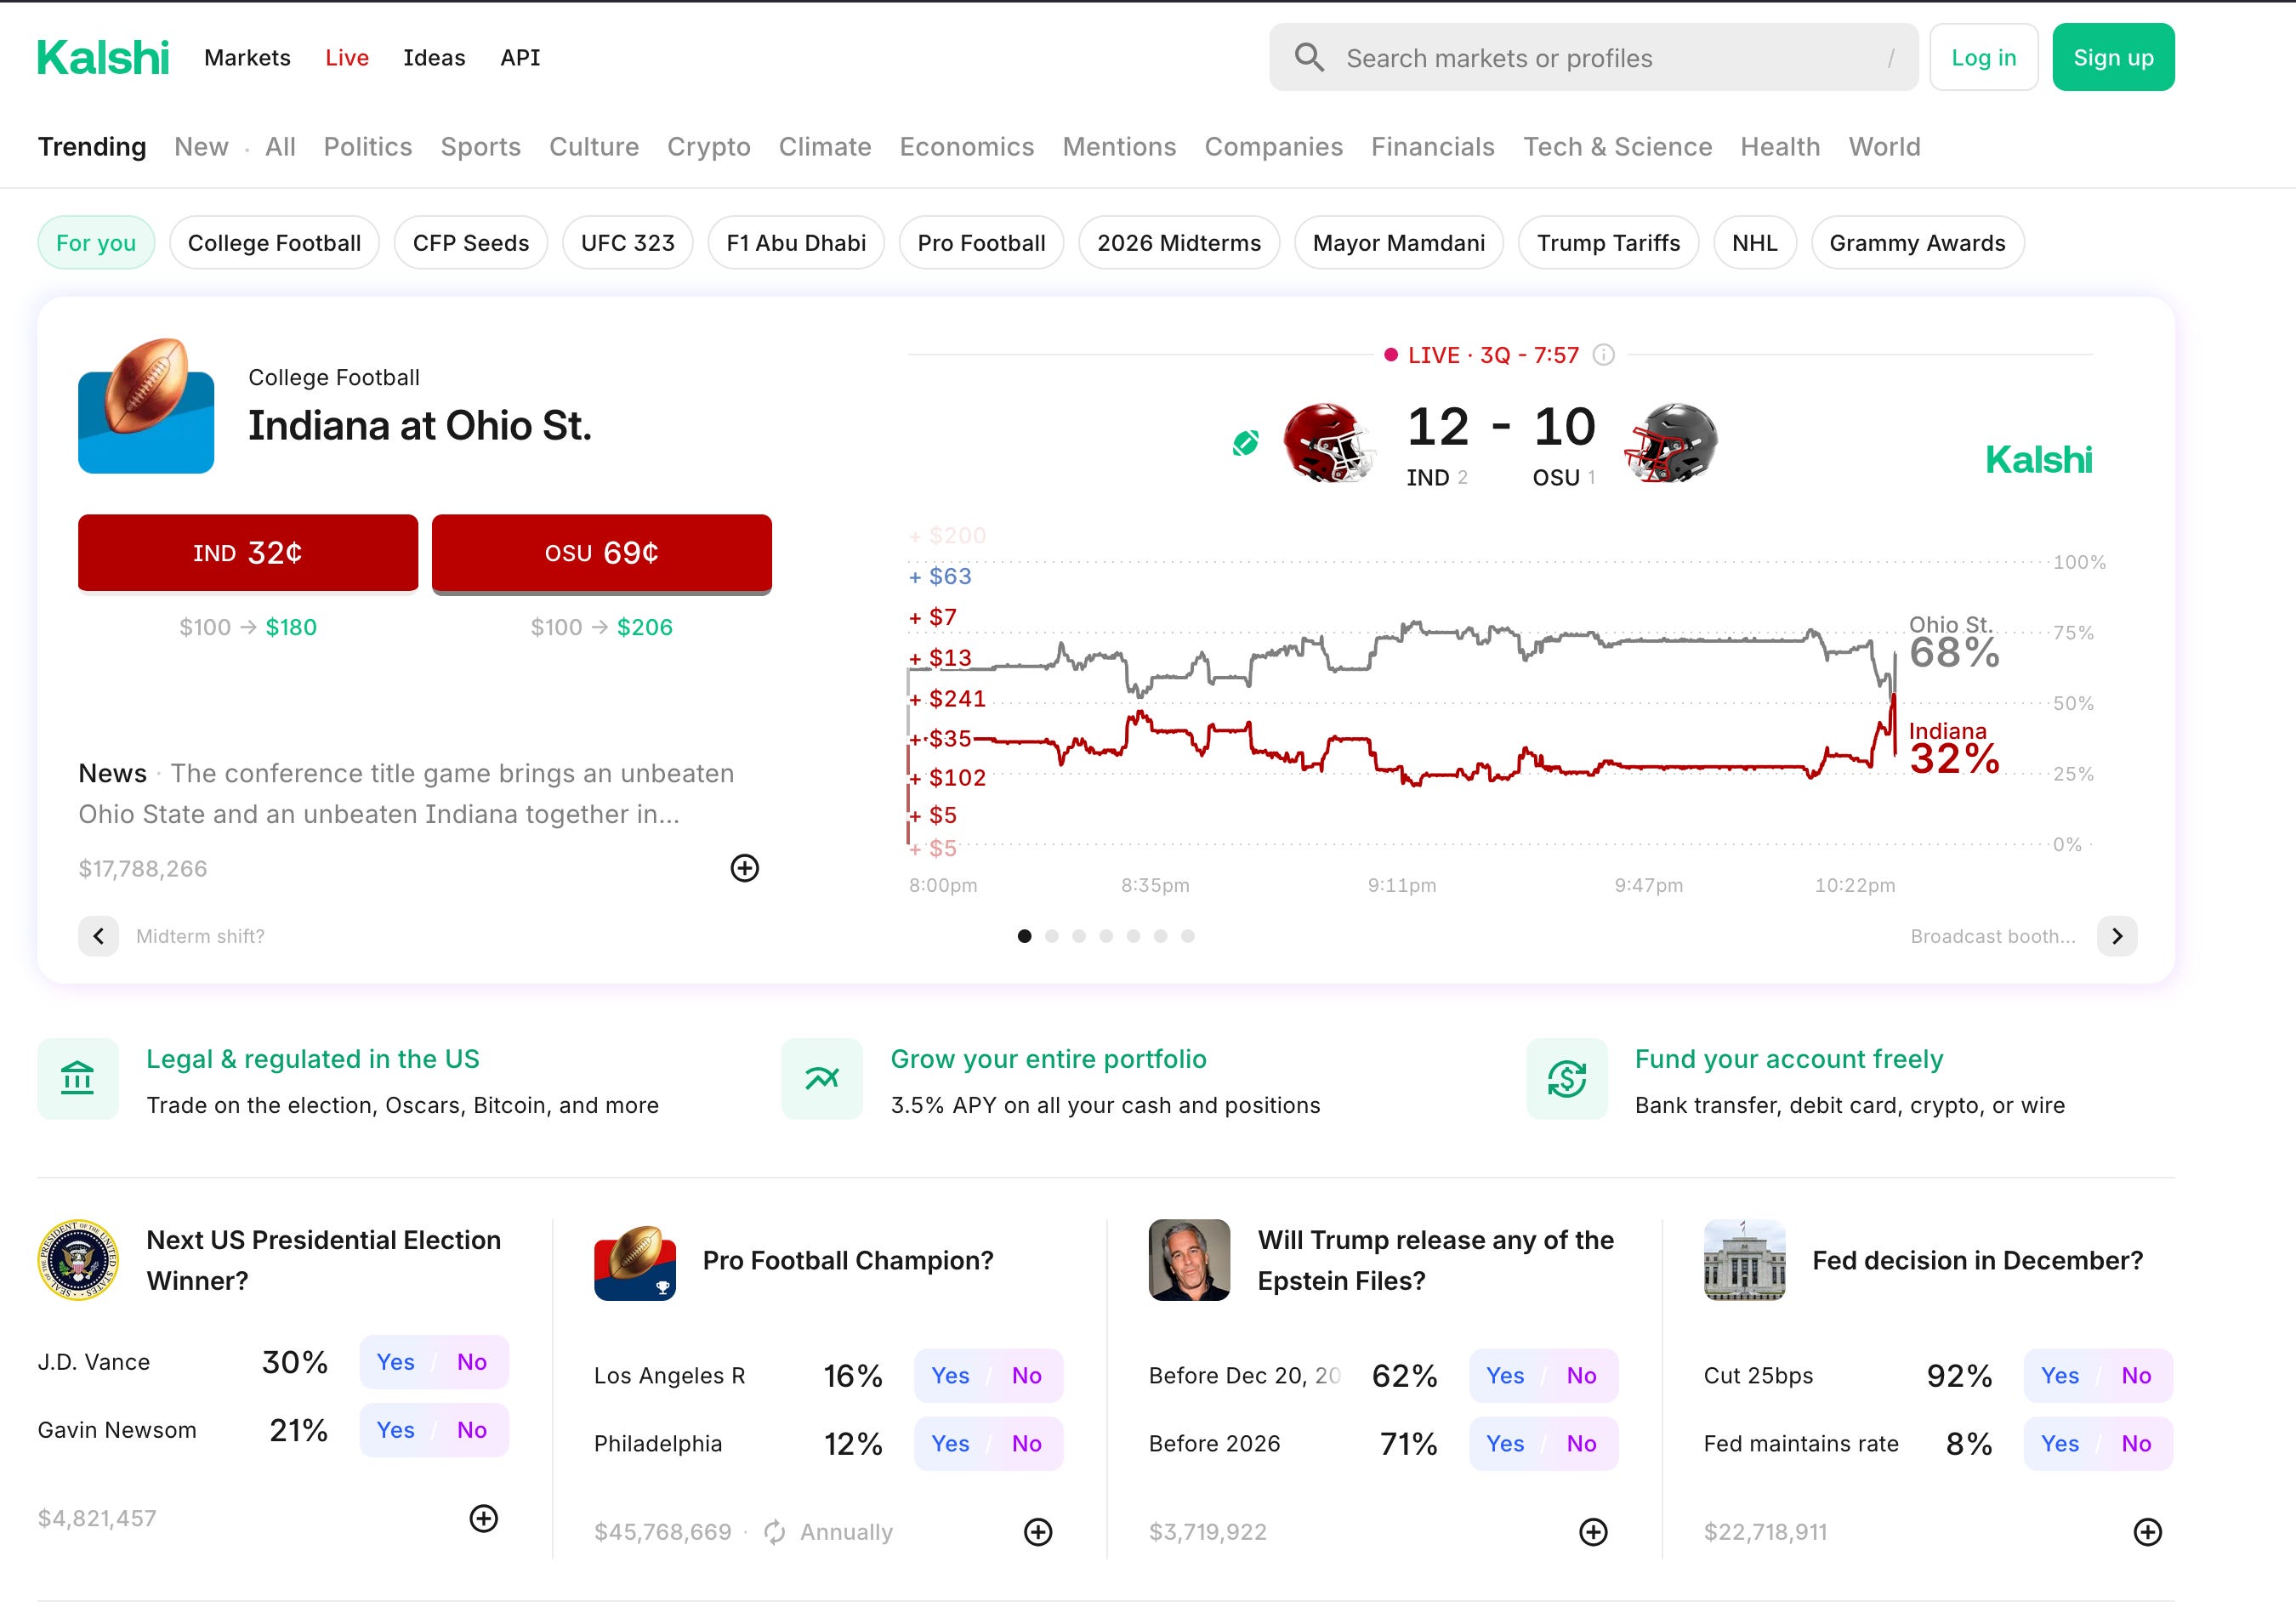2296x1607 pixels.
Task: Click the Sign up button
Action: tap(2113, 58)
